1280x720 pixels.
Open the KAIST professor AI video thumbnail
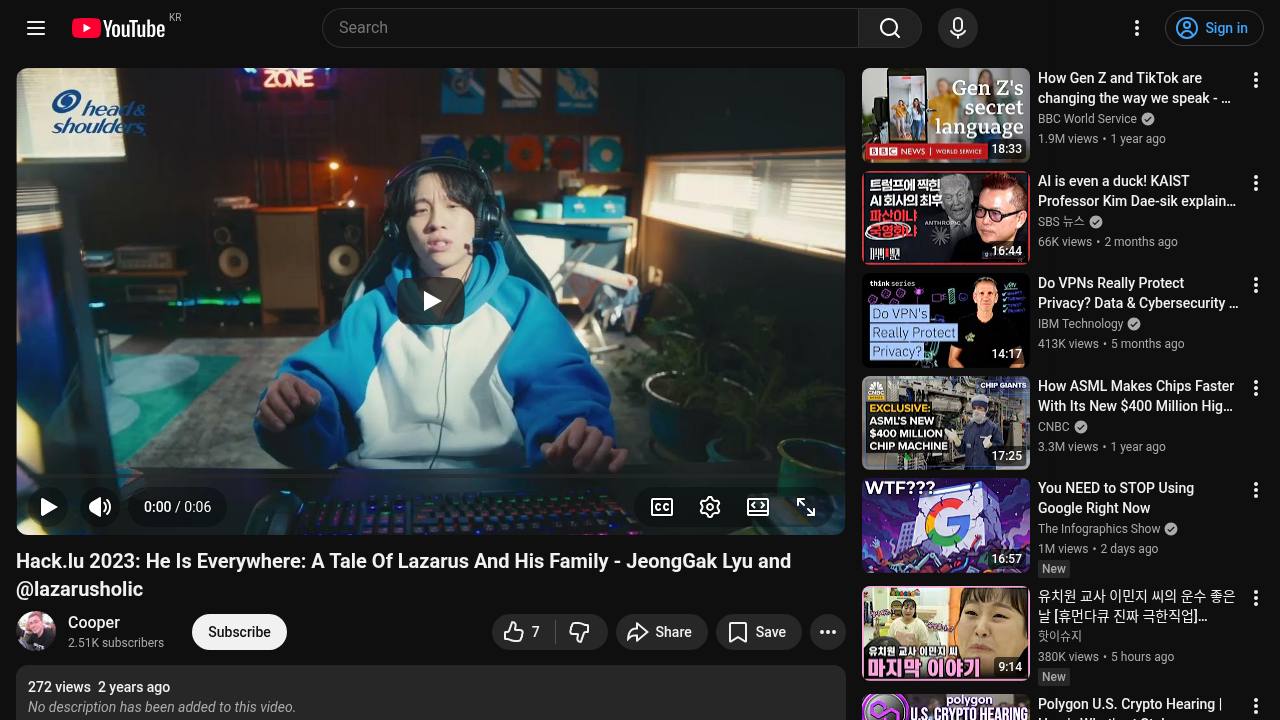coord(946,218)
